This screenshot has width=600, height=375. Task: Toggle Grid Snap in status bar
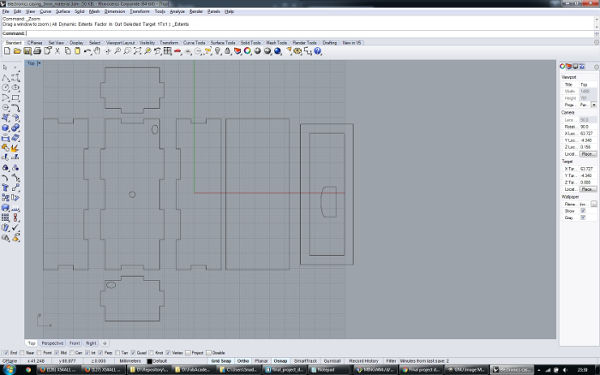221,361
